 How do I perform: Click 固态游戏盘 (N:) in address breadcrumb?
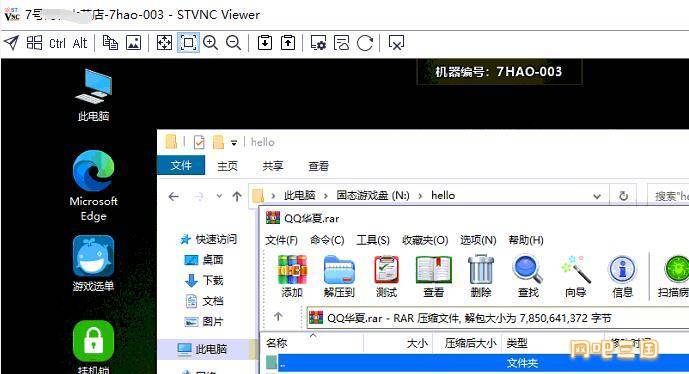[373, 196]
